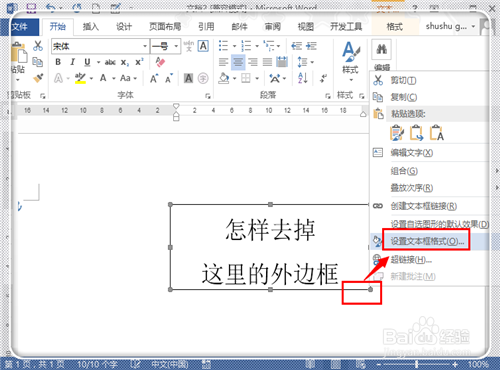This screenshot has height=370, width=500.
Task: Select 设置文本框格式(O)... menu item
Action: [x=427, y=241]
